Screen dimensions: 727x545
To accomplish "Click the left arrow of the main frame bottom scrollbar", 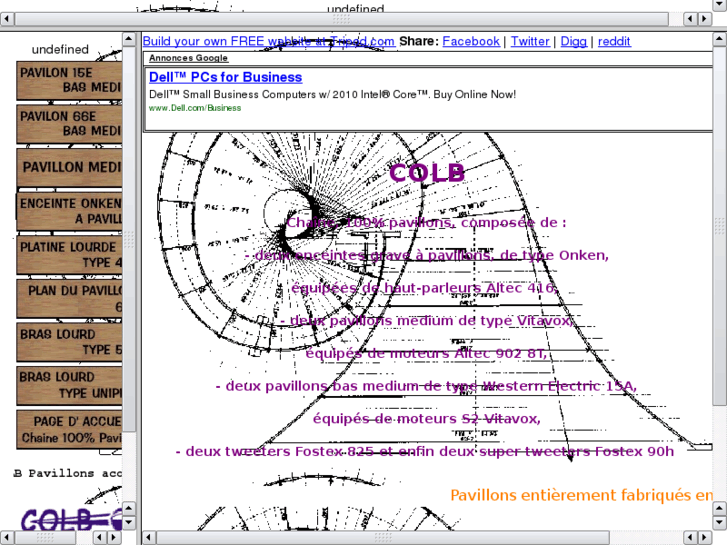I will [148, 538].
